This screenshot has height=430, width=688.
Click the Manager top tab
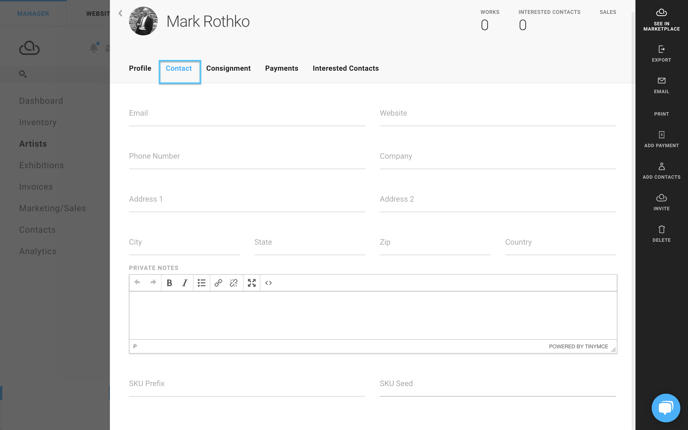pos(33,14)
